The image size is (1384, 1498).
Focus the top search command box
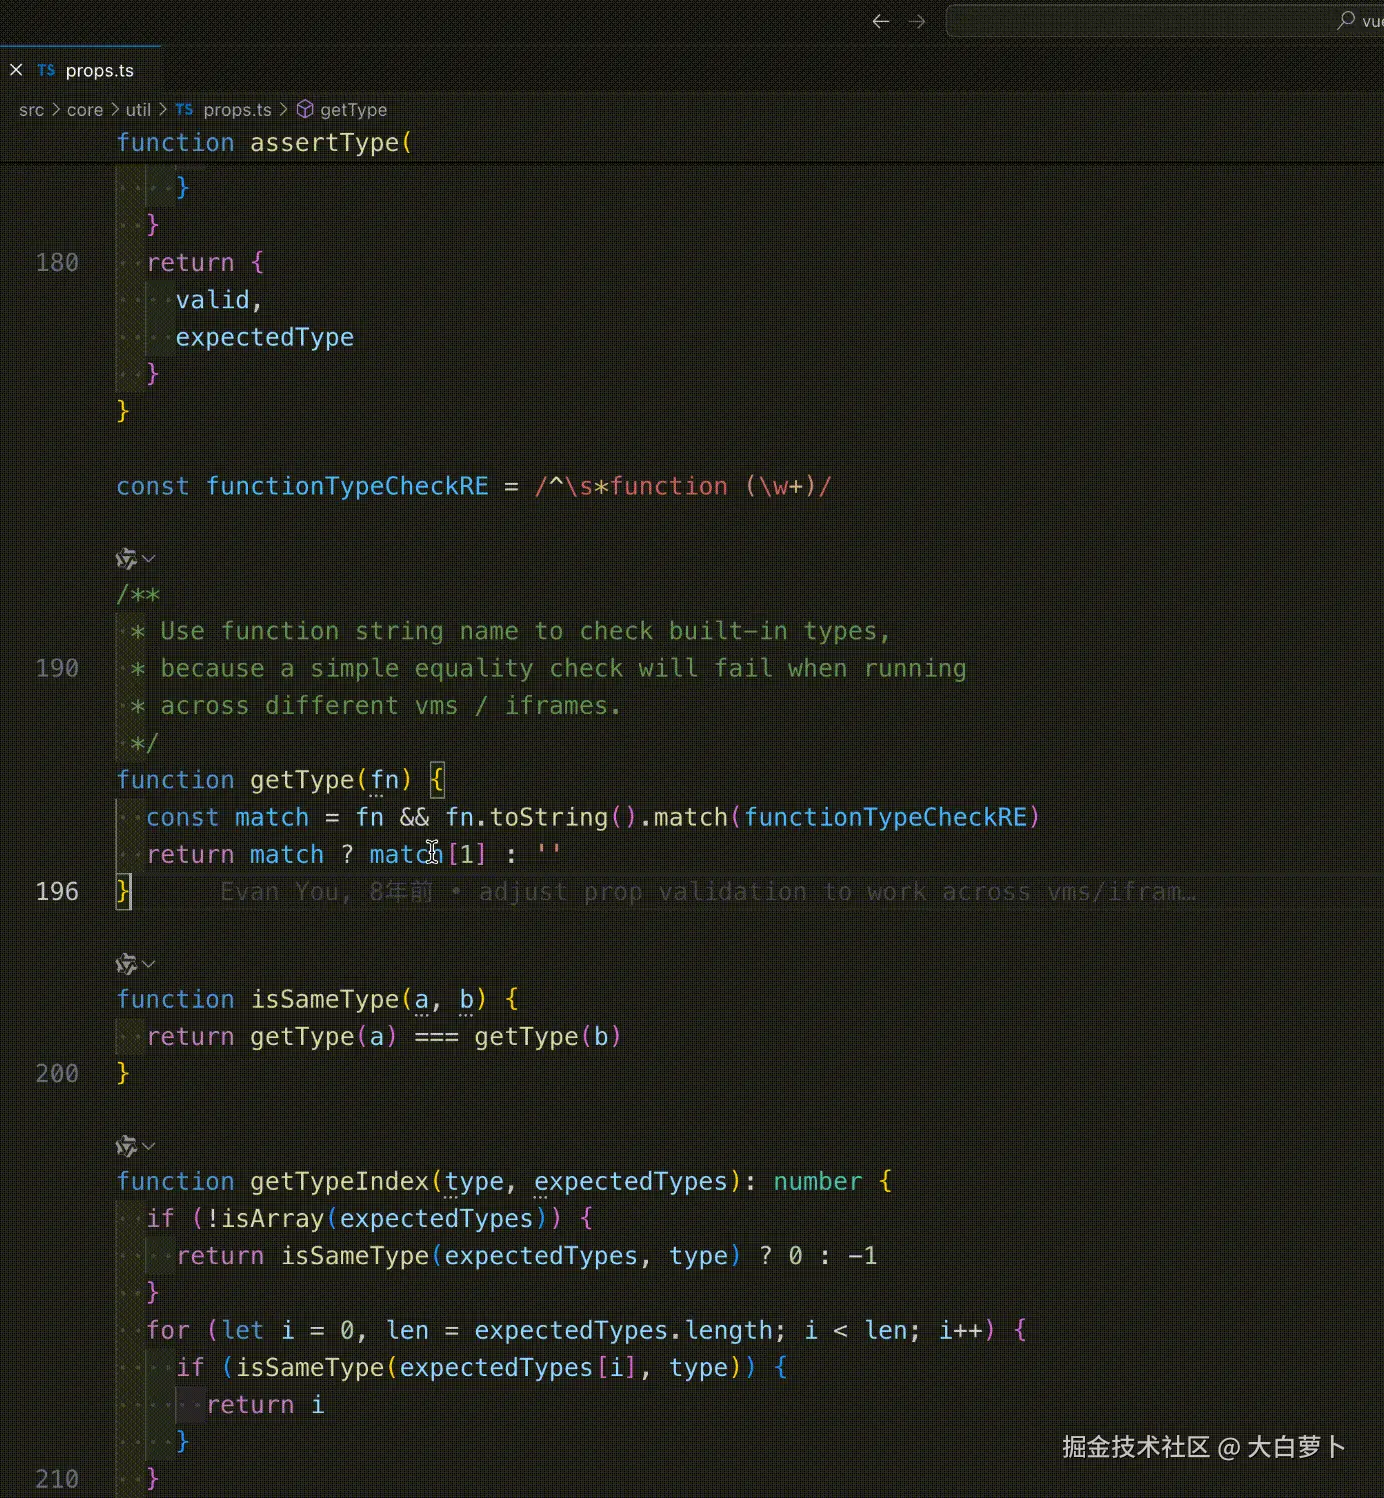(x=1165, y=21)
